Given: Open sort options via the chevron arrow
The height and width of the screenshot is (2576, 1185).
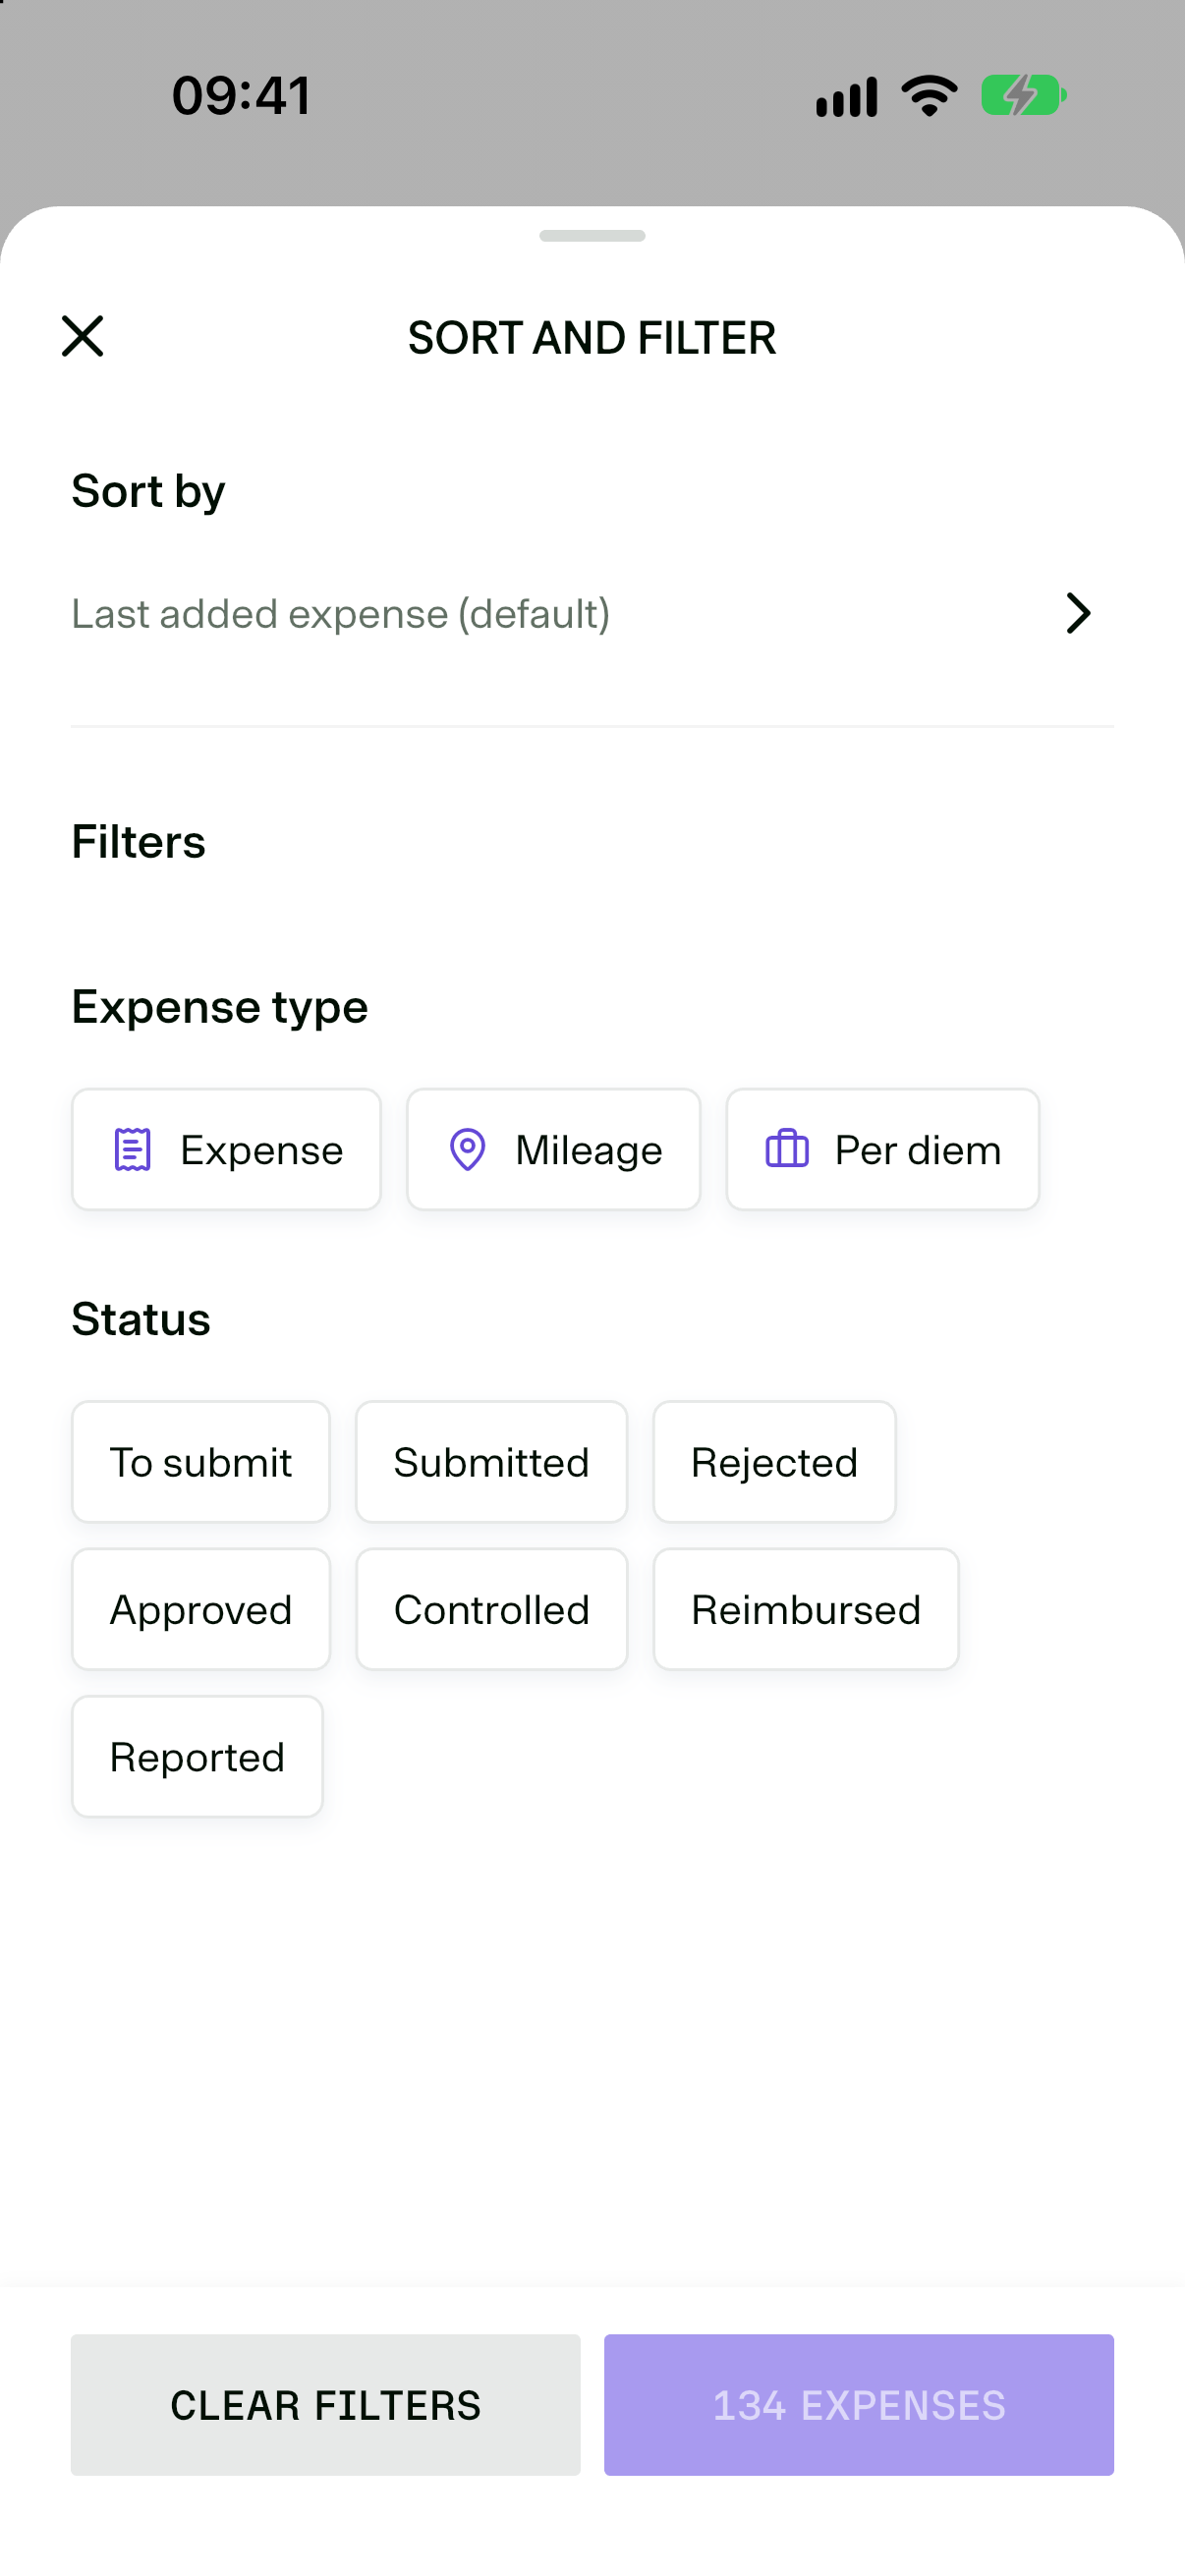Looking at the screenshot, I should pyautogui.click(x=1078, y=613).
